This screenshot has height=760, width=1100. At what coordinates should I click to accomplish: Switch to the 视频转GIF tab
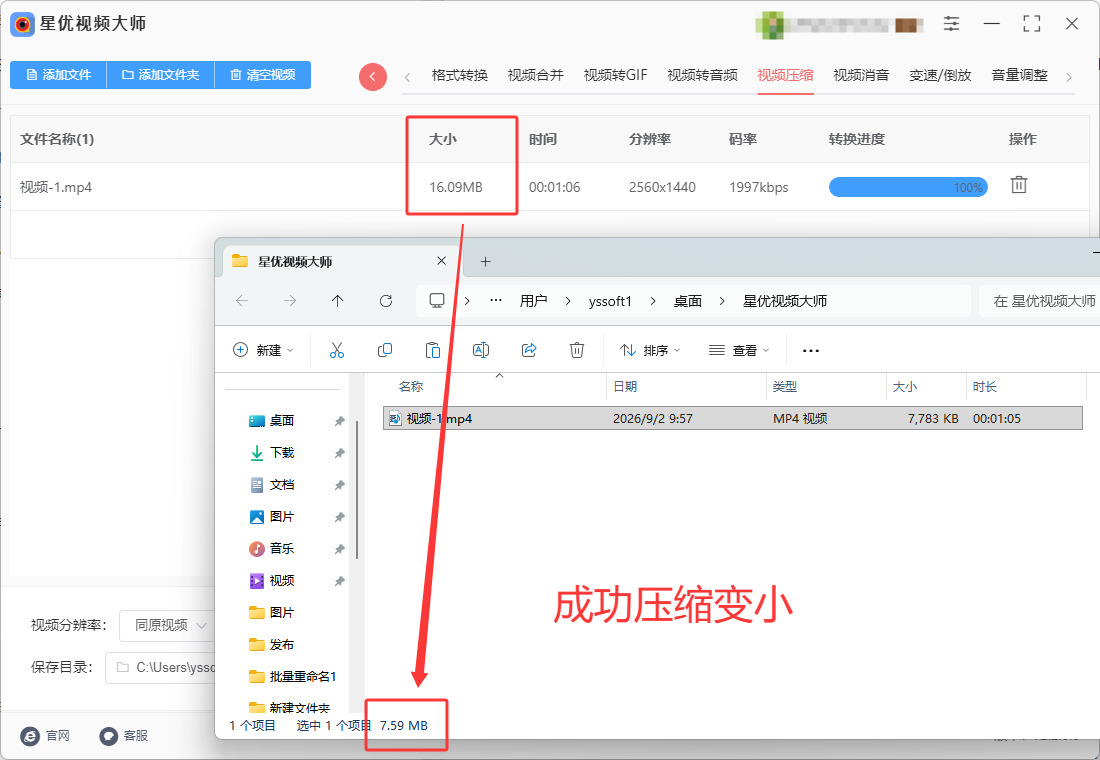point(615,75)
